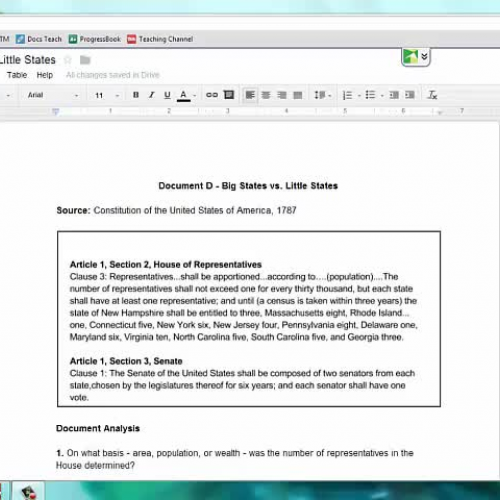The image size is (500, 500).
Task: Click the 'Source:' label text
Action: click(x=73, y=210)
